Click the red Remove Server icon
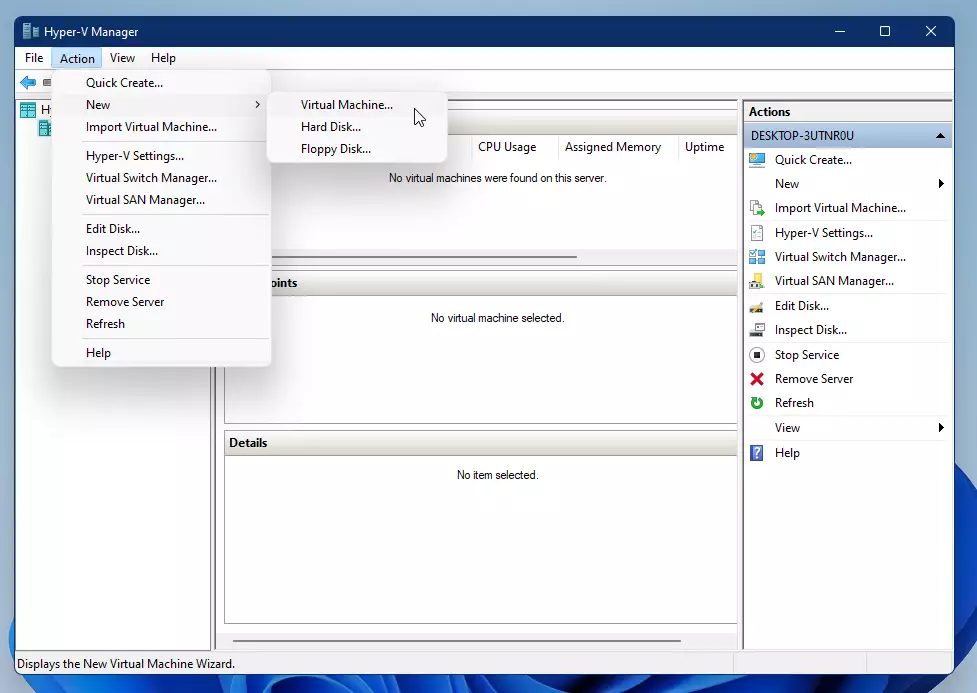The height and width of the screenshot is (693, 977). tap(757, 379)
